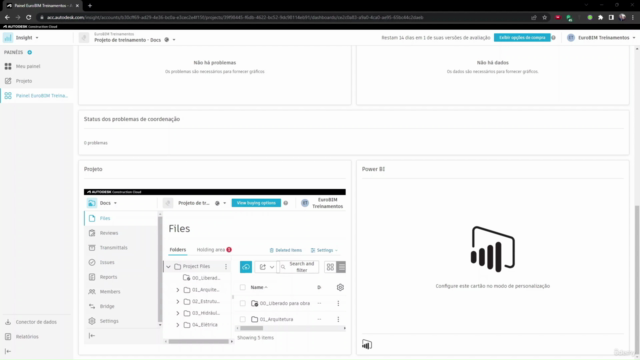Open the embedded Docs module dropdown

(115, 203)
